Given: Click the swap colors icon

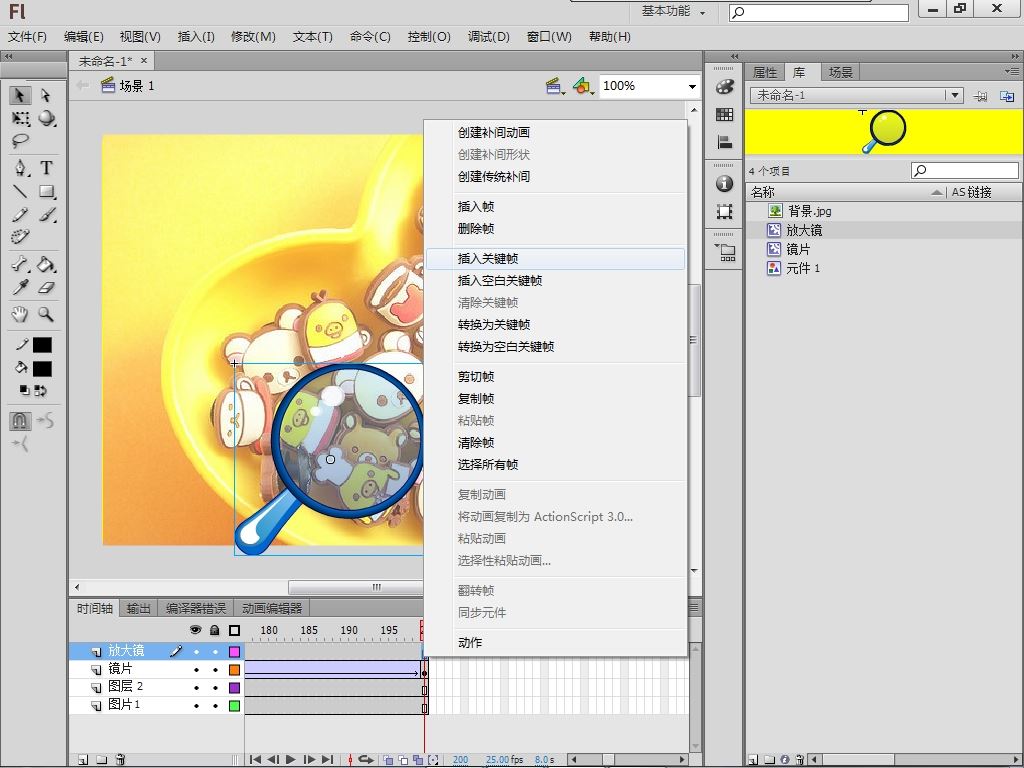Looking at the screenshot, I should tap(40, 391).
